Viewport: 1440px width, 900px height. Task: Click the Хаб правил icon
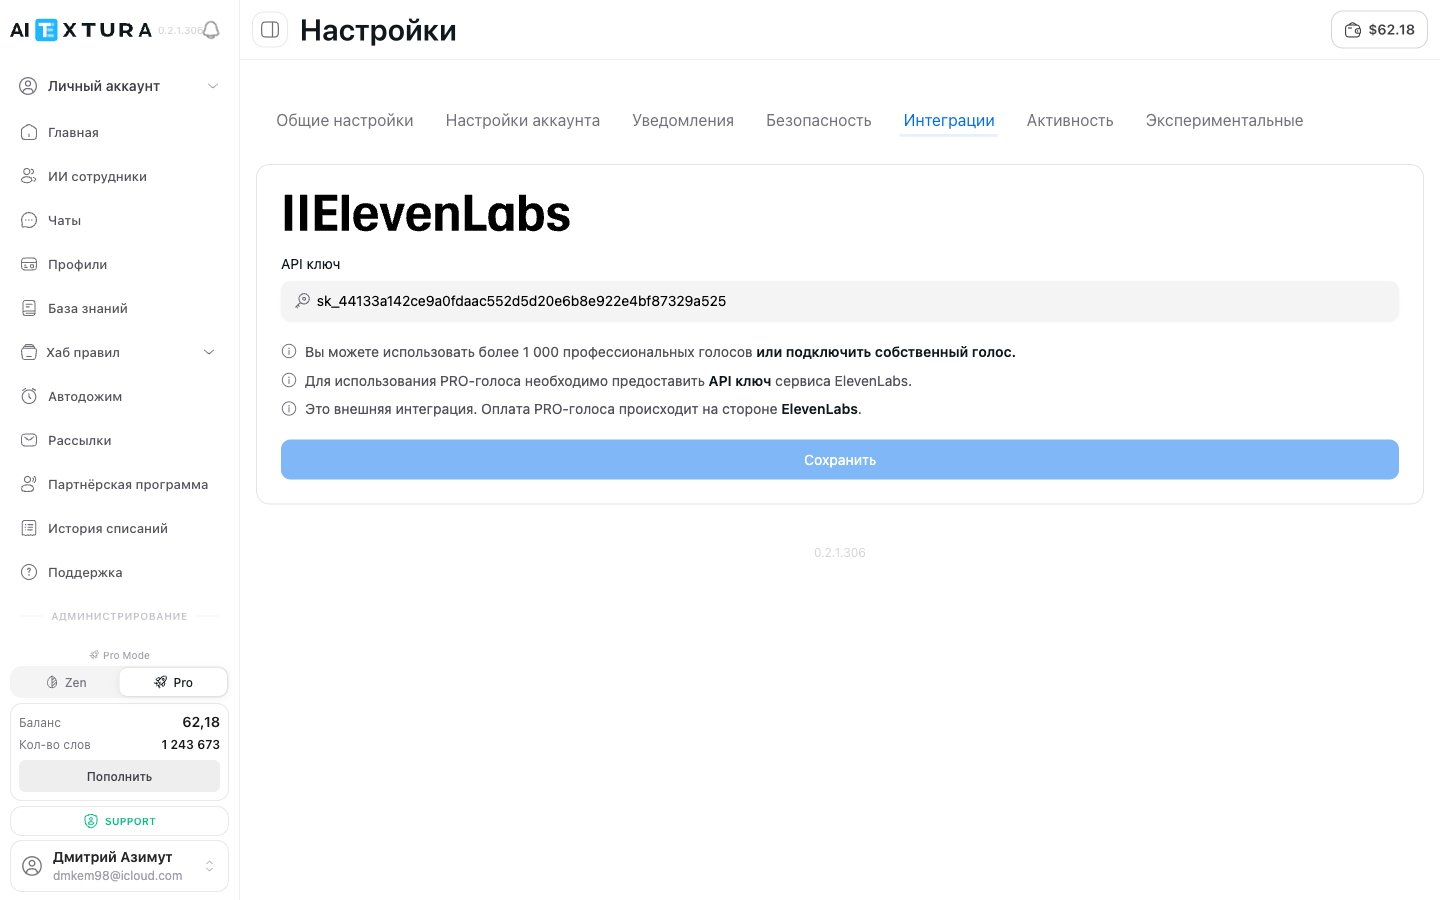29,352
